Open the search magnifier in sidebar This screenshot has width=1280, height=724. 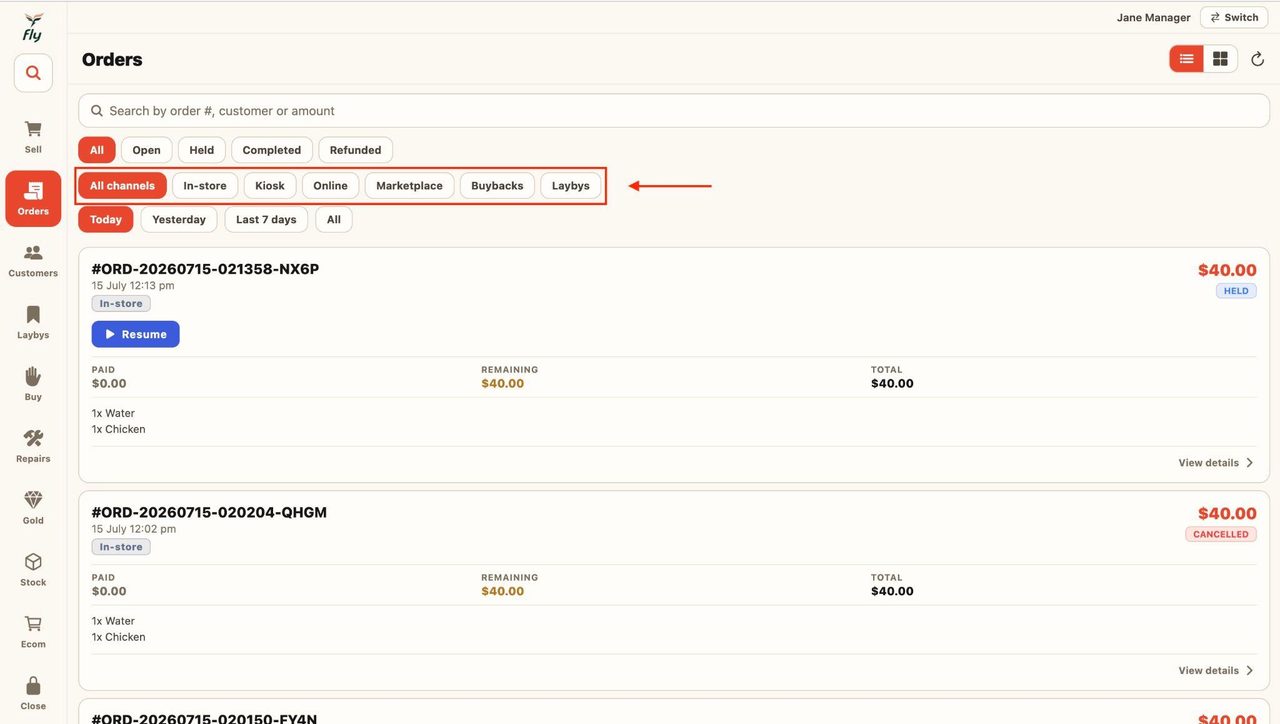(33, 73)
